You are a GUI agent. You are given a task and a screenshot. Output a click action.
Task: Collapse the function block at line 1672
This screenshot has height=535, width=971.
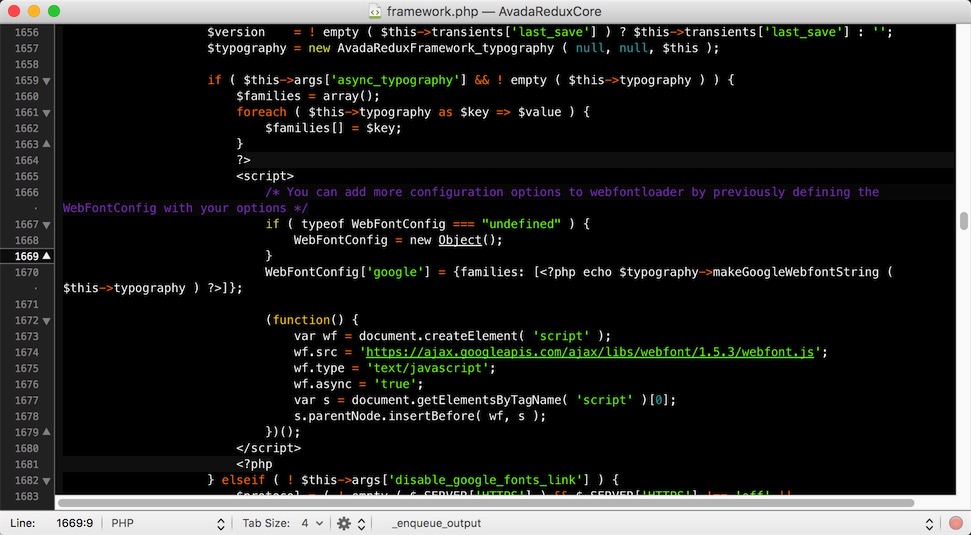[47, 320]
